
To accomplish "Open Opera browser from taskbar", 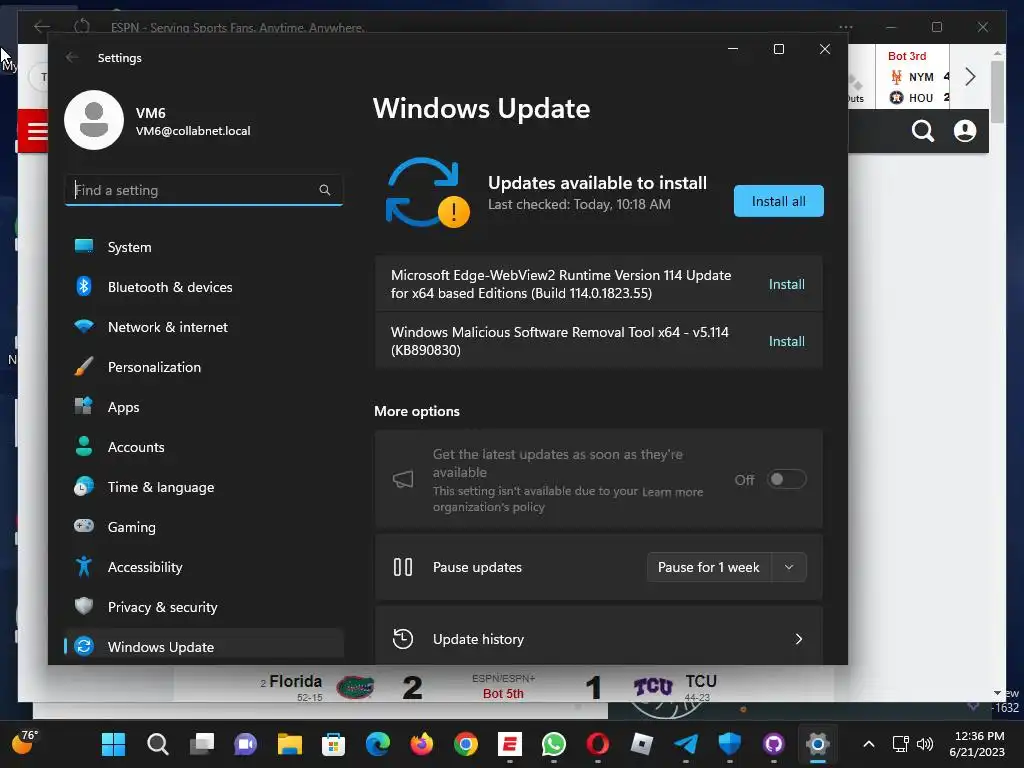I will pyautogui.click(x=598, y=744).
